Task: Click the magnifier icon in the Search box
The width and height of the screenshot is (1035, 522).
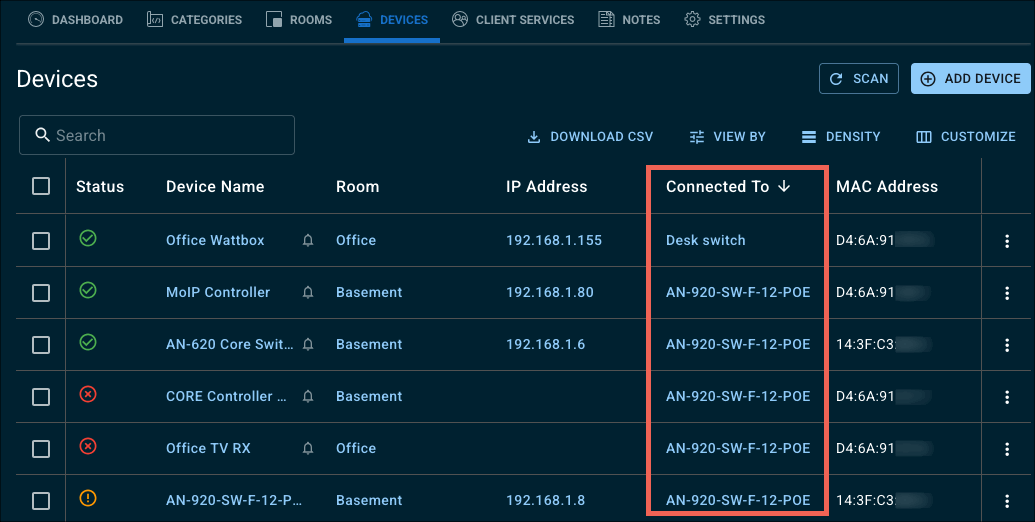Action: [x=42, y=135]
